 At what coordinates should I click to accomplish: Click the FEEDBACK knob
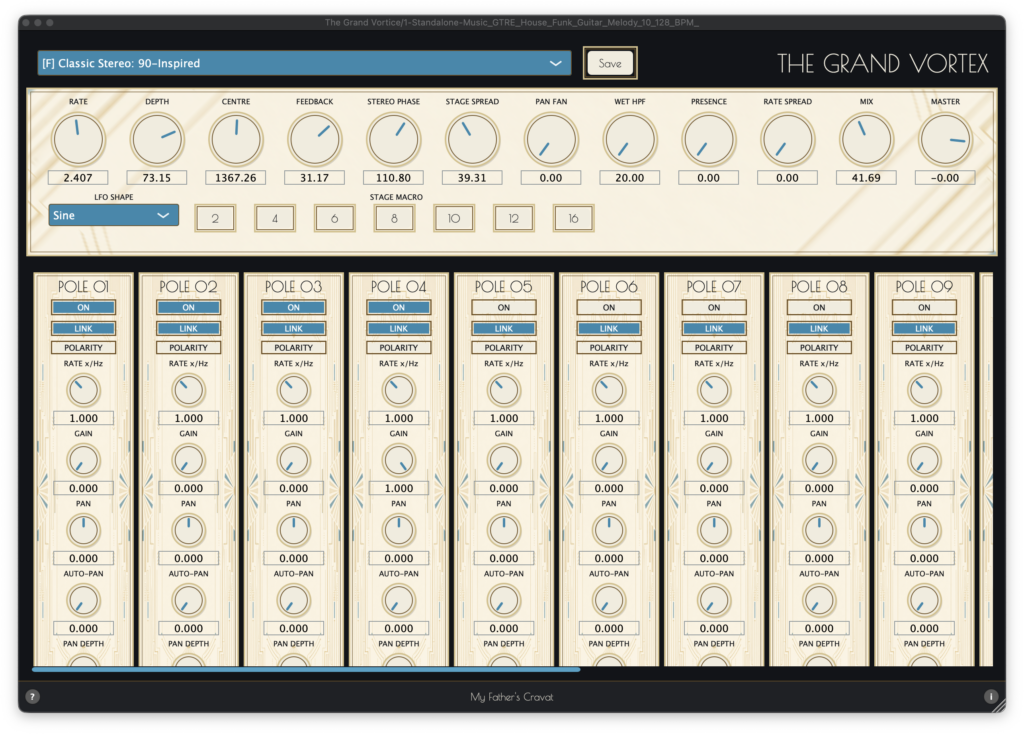pyautogui.click(x=315, y=139)
